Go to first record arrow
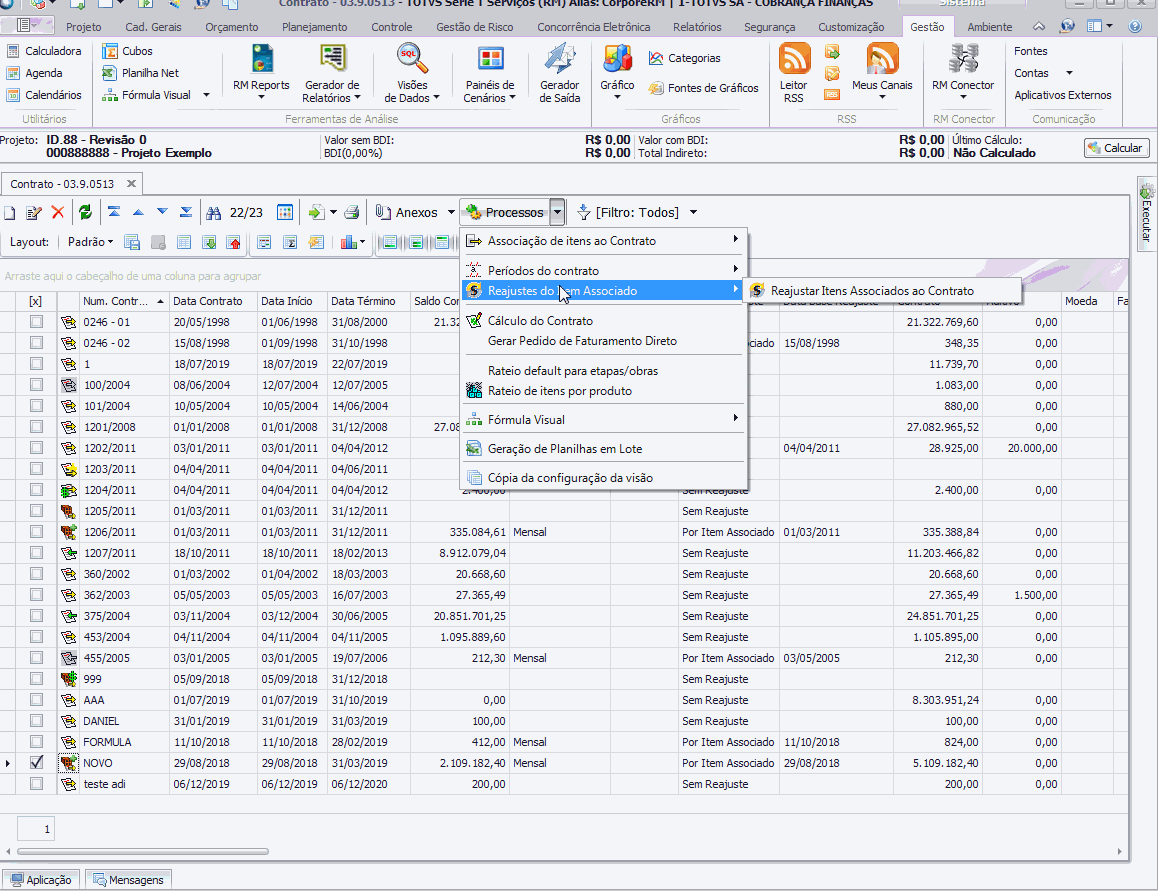Image resolution: width=1158 pixels, height=891 pixels. click(114, 213)
